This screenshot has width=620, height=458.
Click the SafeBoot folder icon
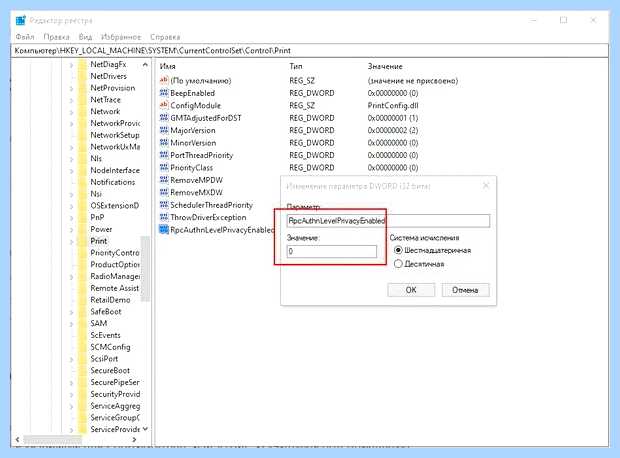[82, 312]
